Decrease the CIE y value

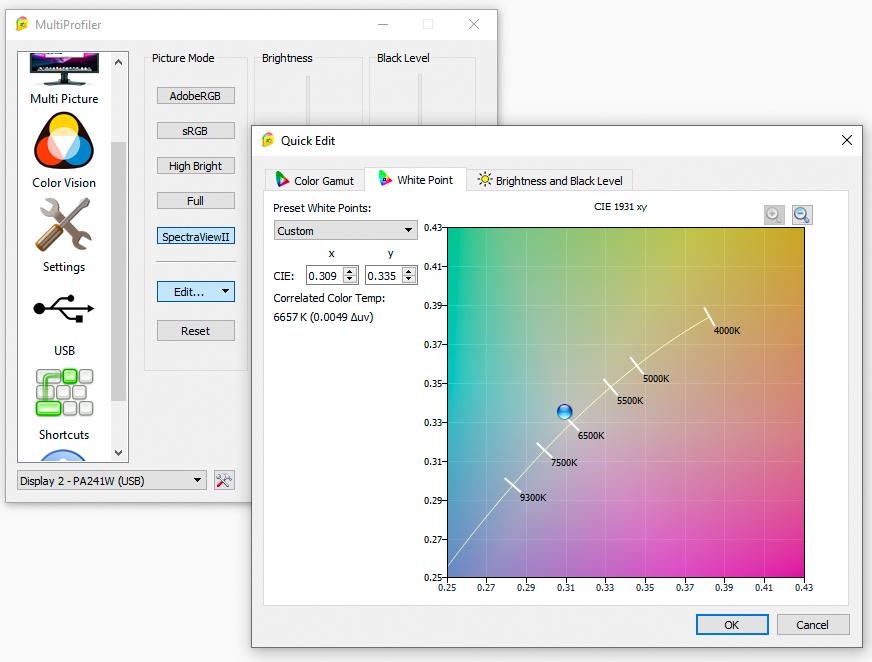(409, 279)
